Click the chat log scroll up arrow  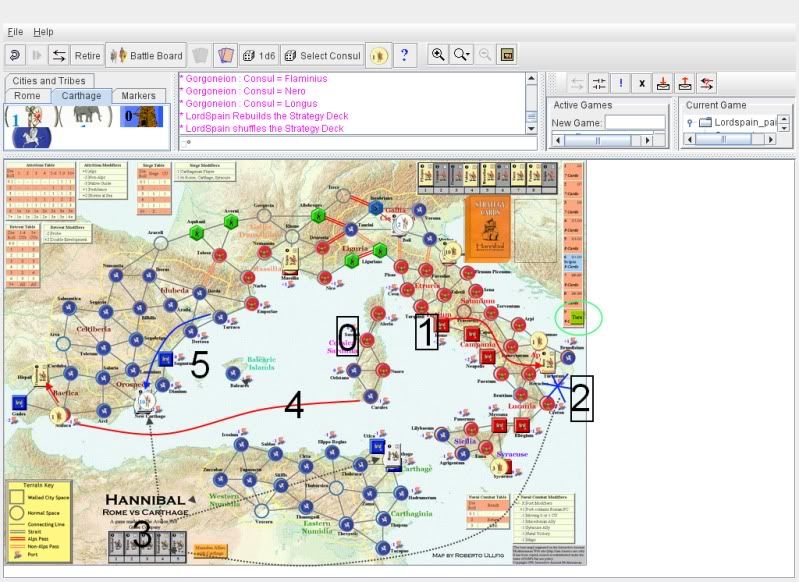point(531,78)
